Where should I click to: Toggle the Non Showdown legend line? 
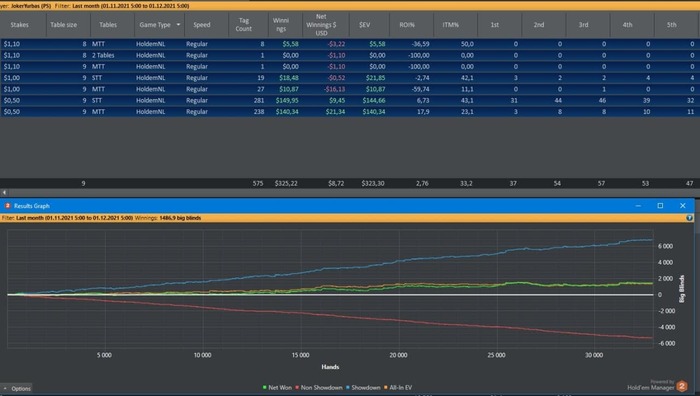[318, 388]
